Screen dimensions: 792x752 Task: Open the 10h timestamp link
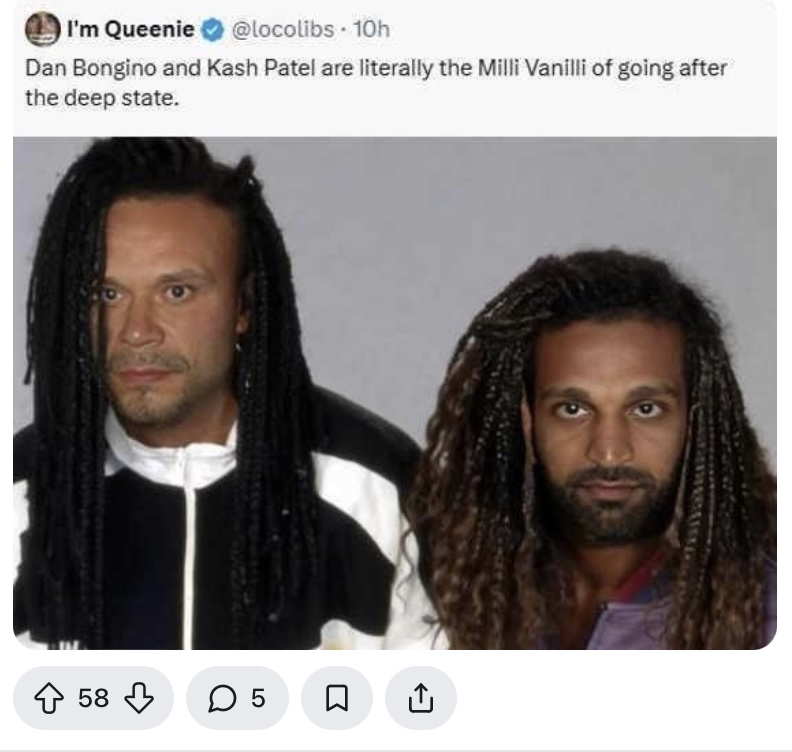pyautogui.click(x=371, y=29)
